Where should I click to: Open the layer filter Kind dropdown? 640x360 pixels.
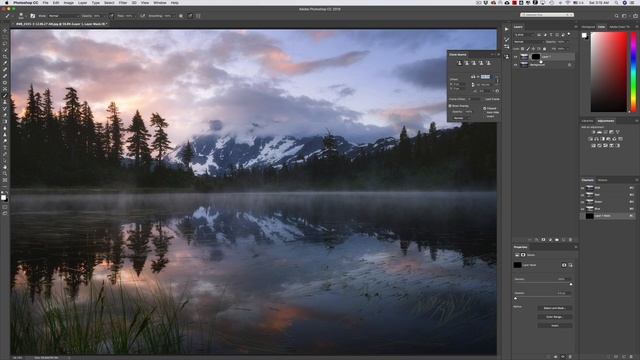523,35
